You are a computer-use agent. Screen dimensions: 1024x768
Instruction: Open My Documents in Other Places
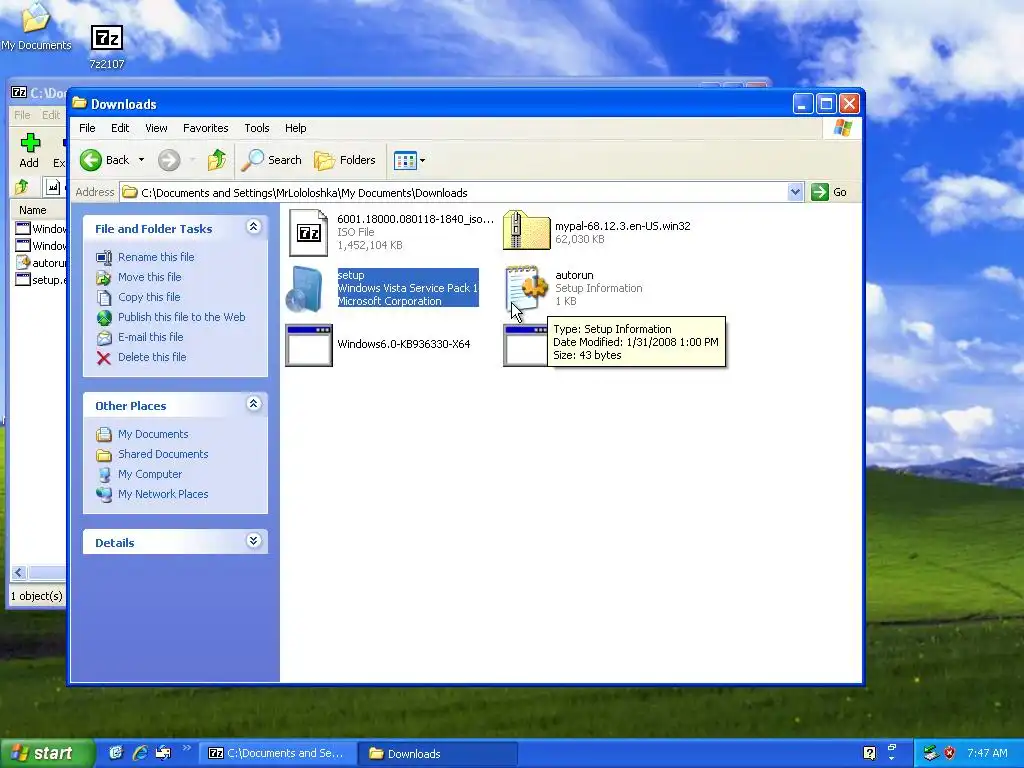(153, 434)
